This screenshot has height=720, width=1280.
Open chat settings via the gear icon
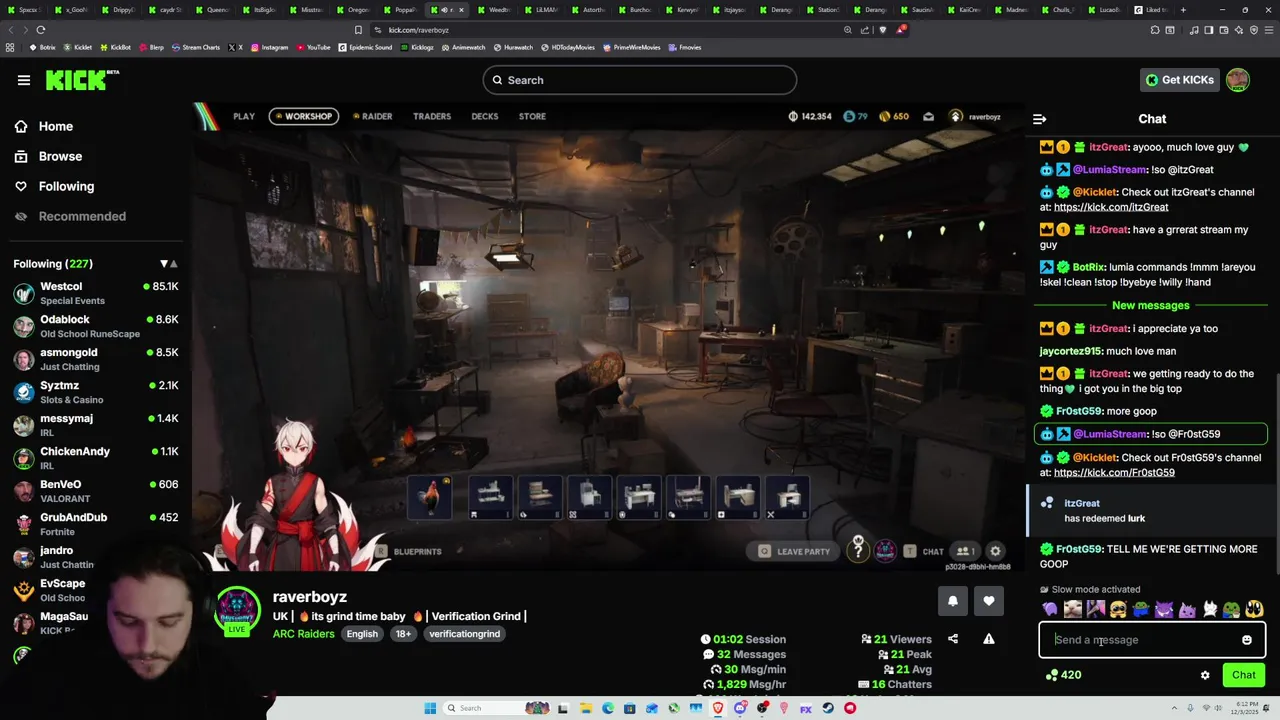[1205, 675]
